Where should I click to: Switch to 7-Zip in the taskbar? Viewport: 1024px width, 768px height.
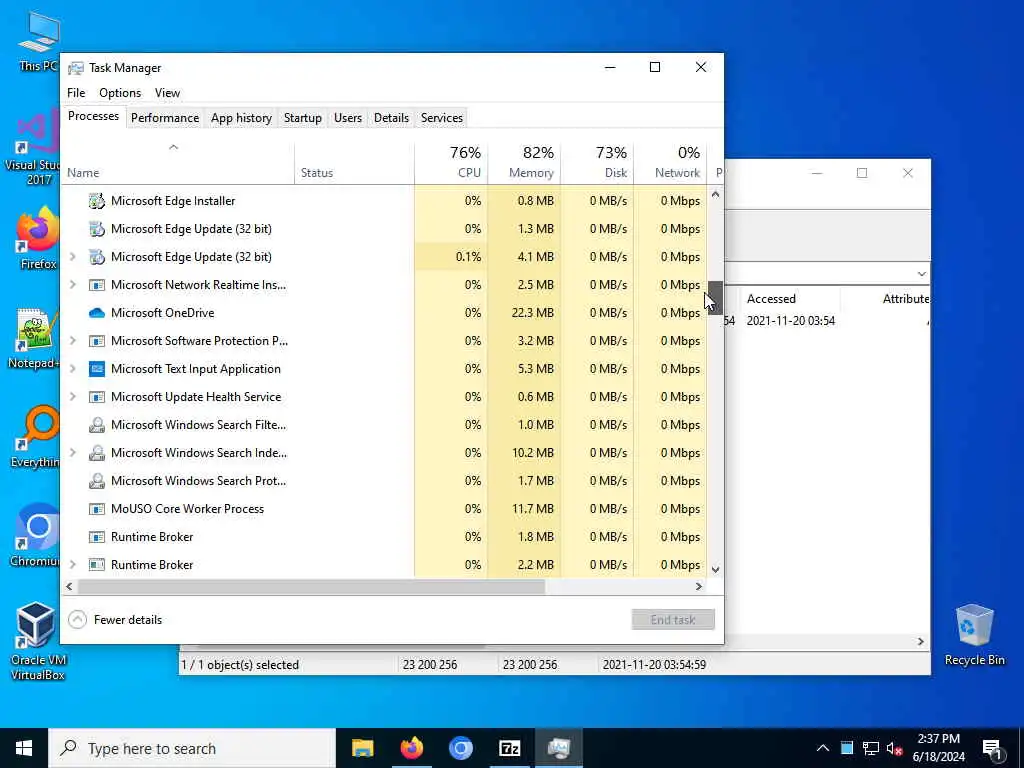[x=509, y=748]
